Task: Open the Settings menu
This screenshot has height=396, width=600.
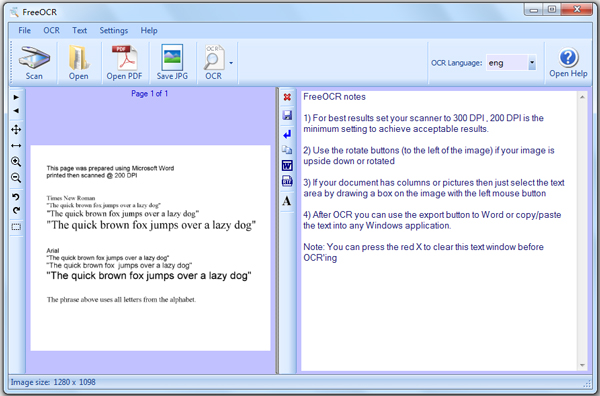Action: (x=114, y=30)
